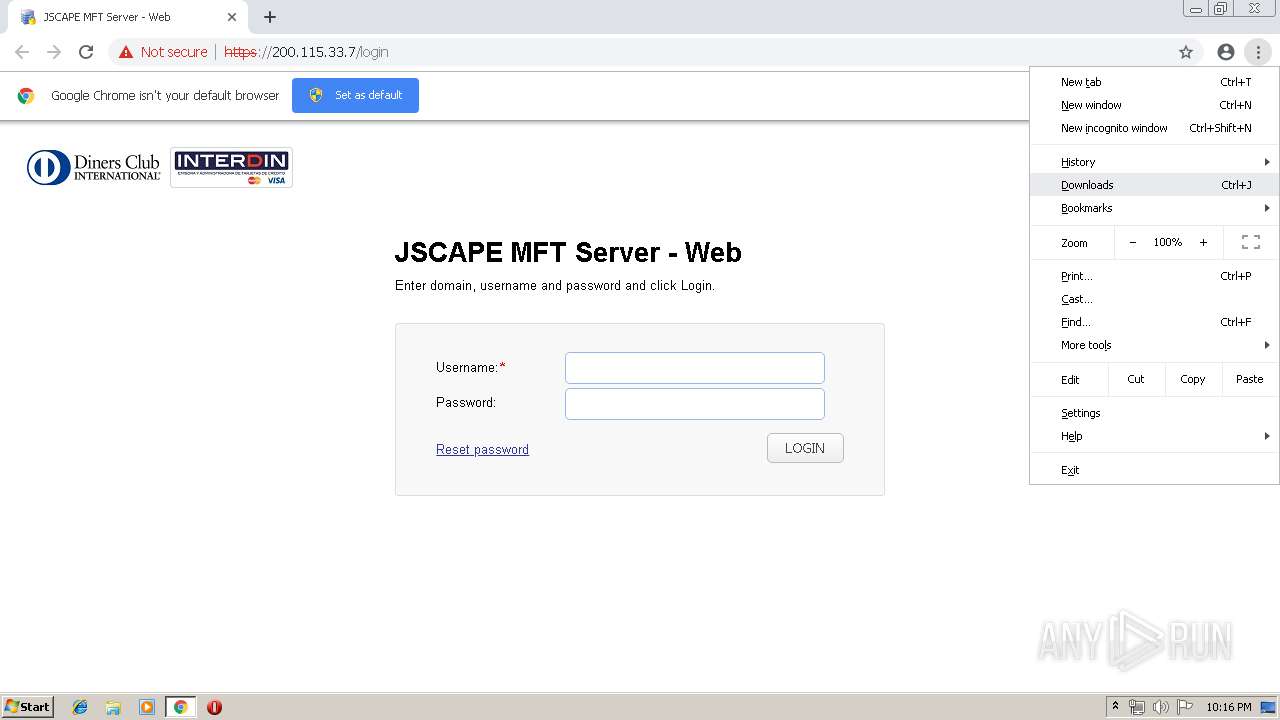The height and width of the screenshot is (720, 1280).
Task: Click the JSCAPE MFT Server - Web heading
Action: coord(568,252)
